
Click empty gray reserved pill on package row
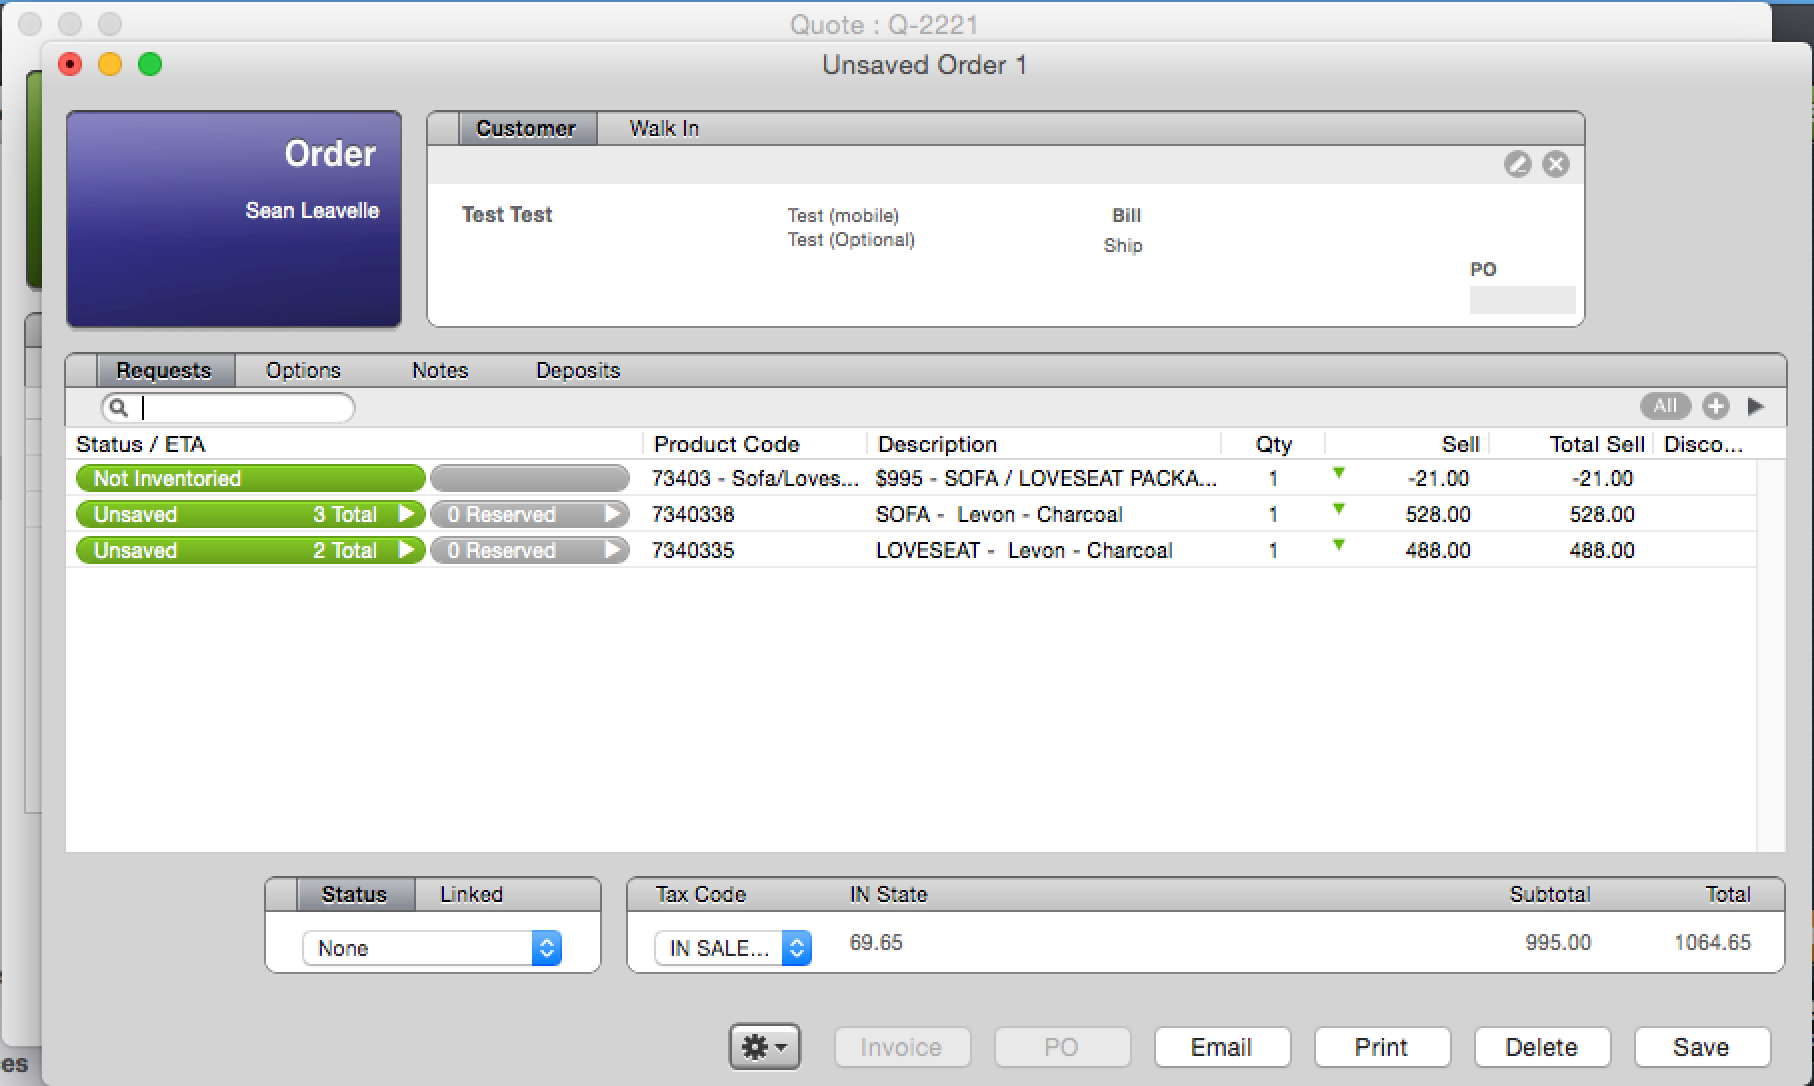tap(530, 478)
